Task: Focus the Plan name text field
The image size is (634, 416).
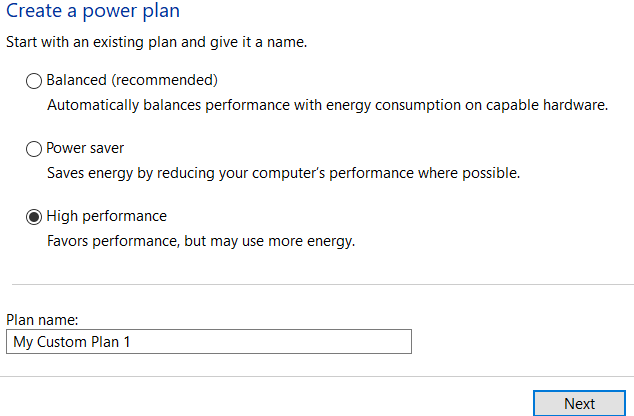Action: (209, 342)
